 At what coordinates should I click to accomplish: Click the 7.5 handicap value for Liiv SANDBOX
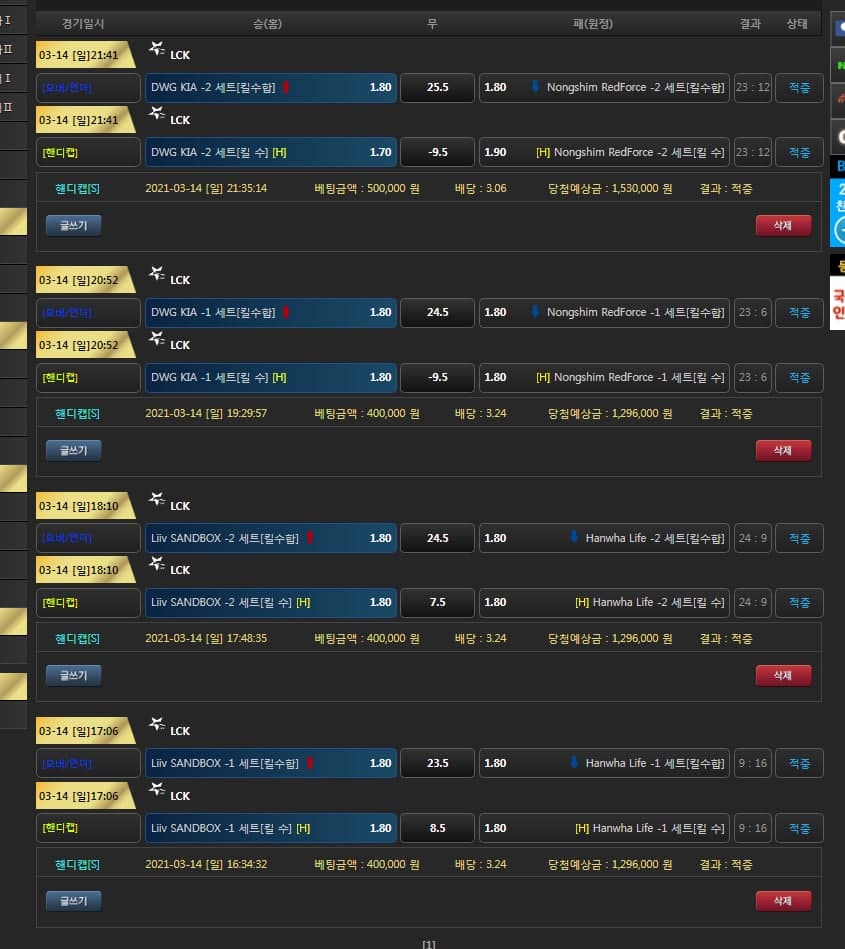click(x=437, y=603)
